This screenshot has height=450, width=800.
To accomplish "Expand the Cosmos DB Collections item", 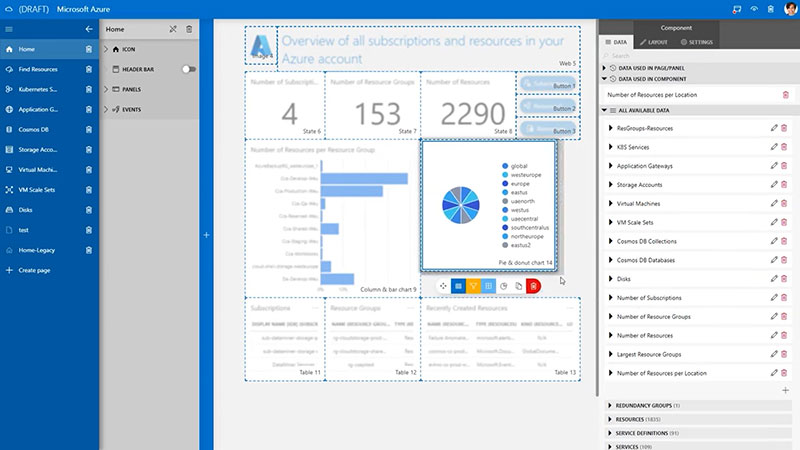I will pos(611,241).
